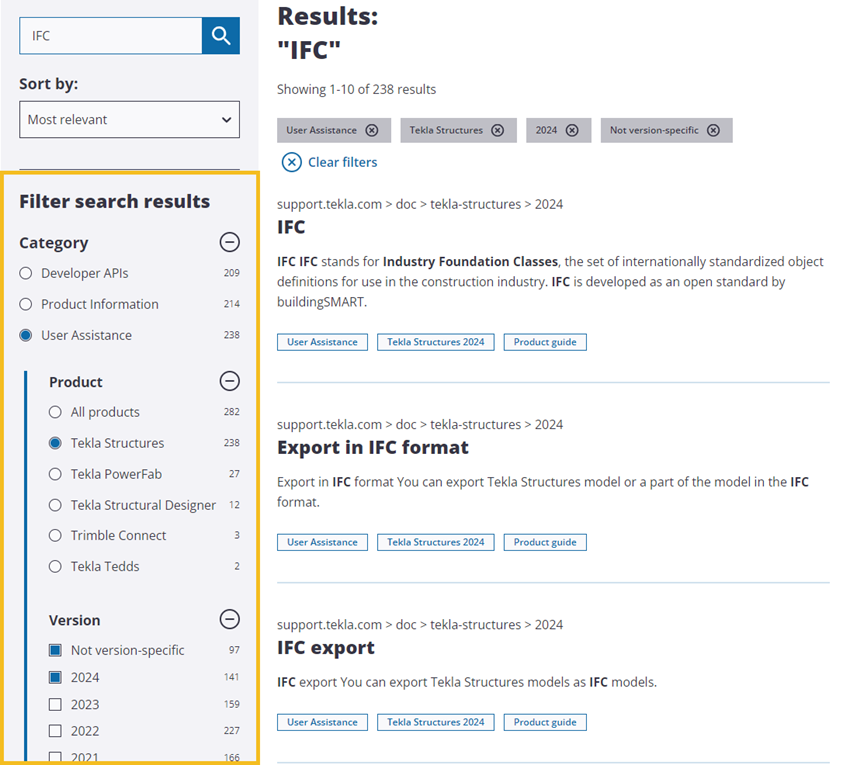Image resolution: width=850 pixels, height=765 pixels.
Task: Click Product guide tag under IFC result
Action: (x=545, y=342)
